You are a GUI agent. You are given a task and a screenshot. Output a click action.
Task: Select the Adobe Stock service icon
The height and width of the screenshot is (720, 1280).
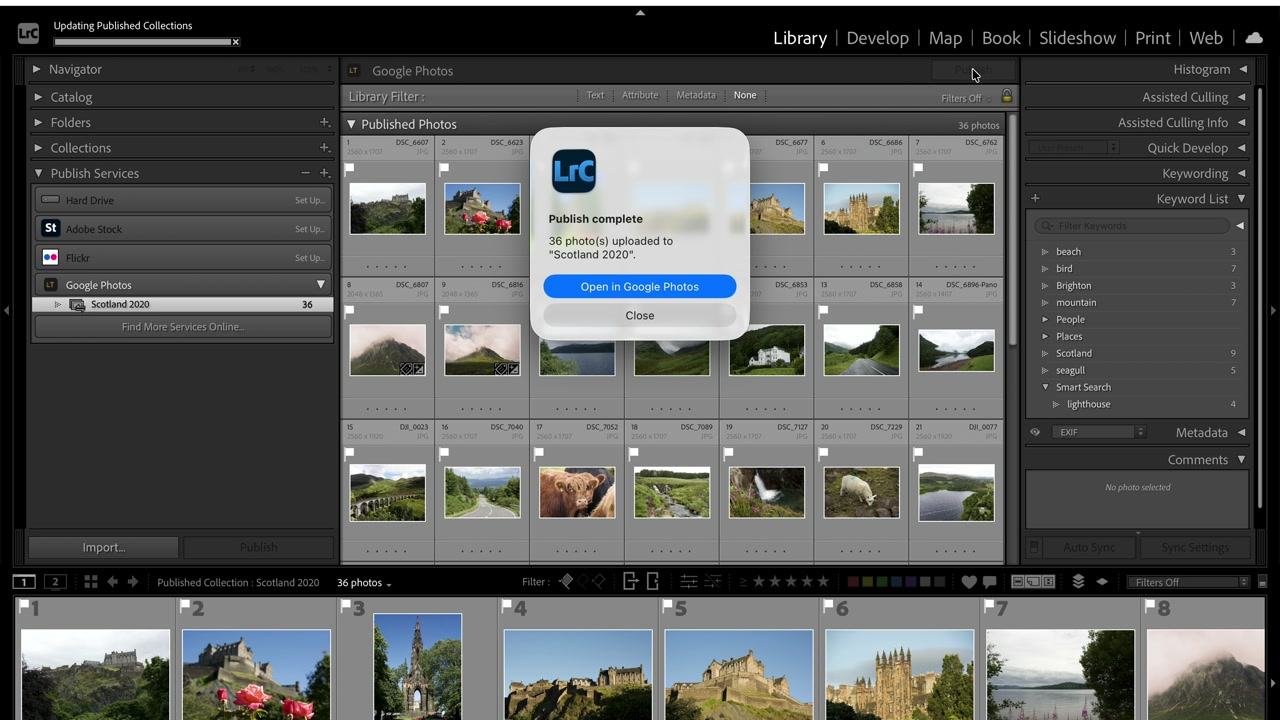point(50,229)
